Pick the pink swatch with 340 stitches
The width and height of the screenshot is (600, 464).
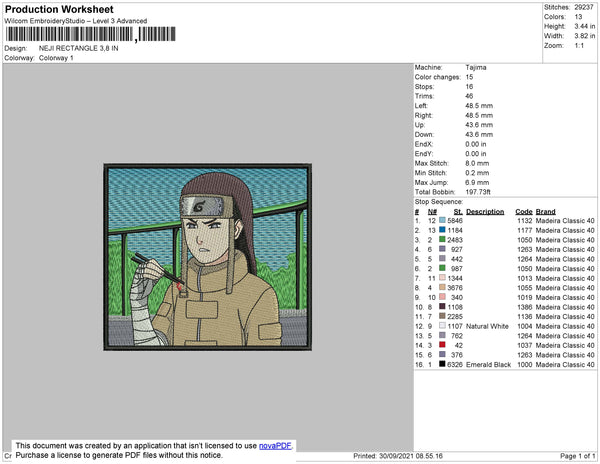(442, 297)
